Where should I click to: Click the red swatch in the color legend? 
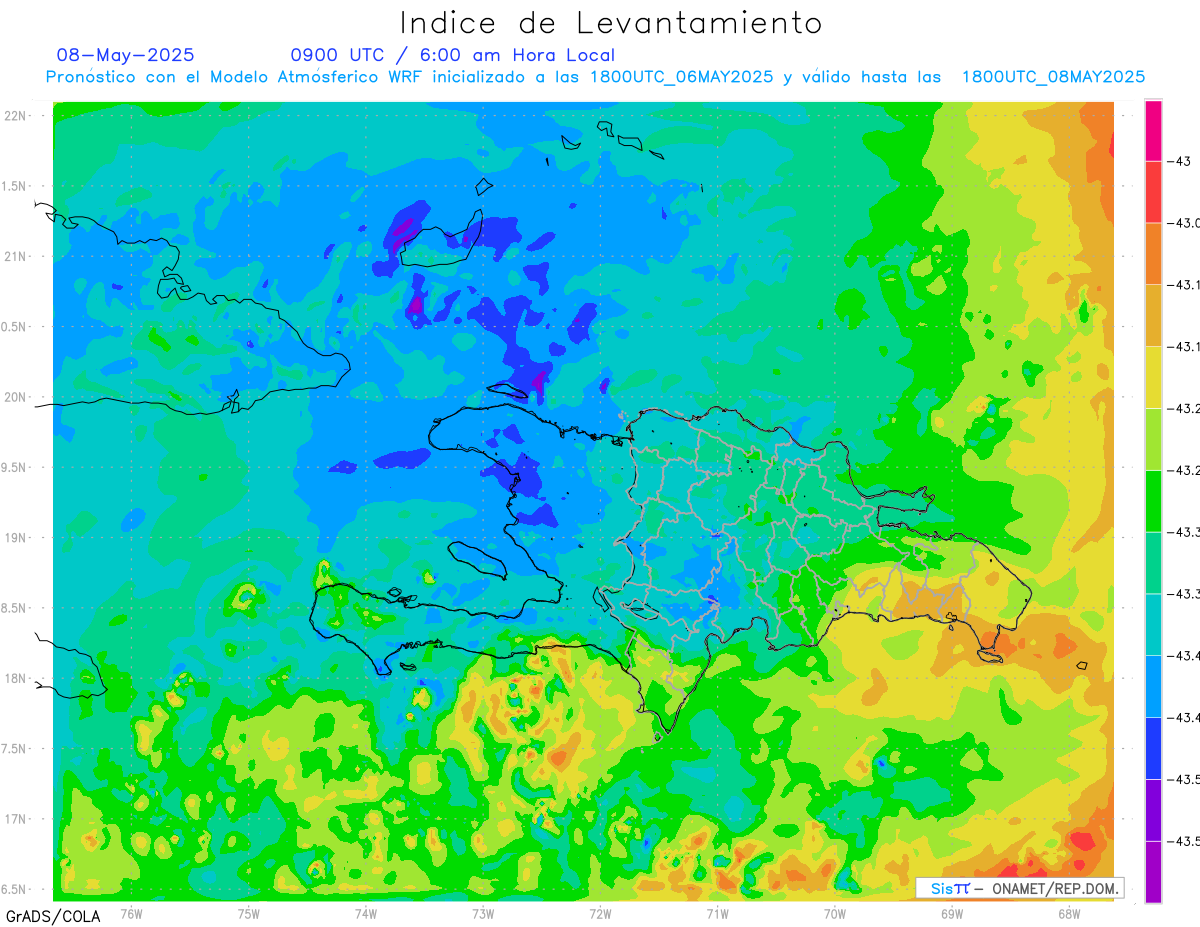[1153, 192]
